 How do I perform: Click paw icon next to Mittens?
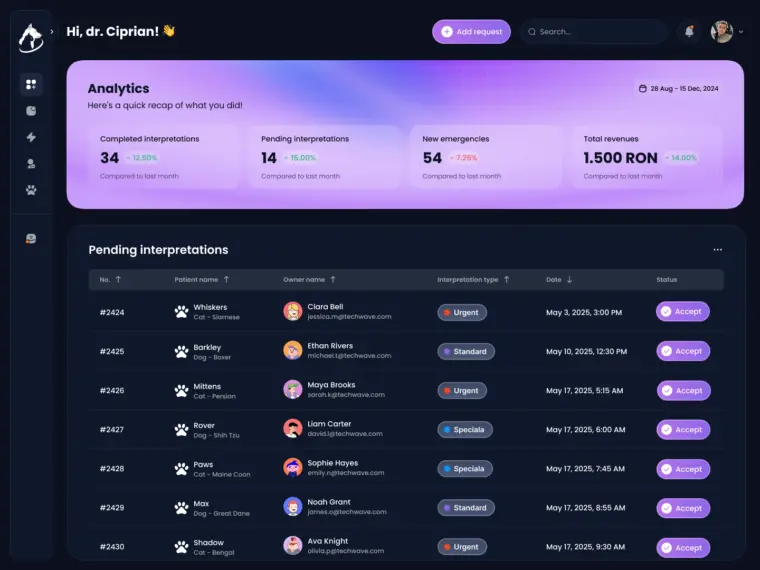pos(181,391)
